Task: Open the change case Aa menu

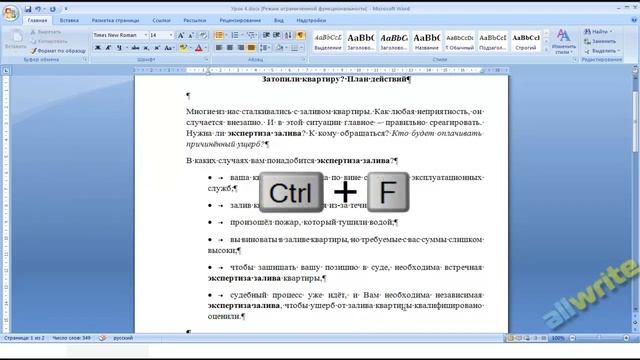Action: (x=168, y=48)
